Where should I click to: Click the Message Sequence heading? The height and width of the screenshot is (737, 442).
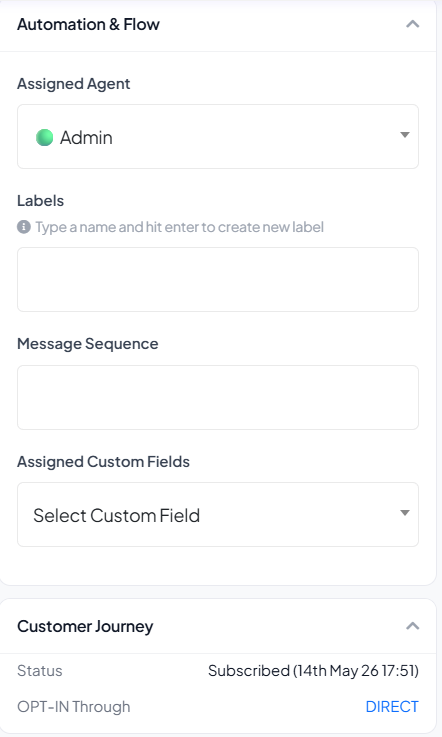point(87,344)
